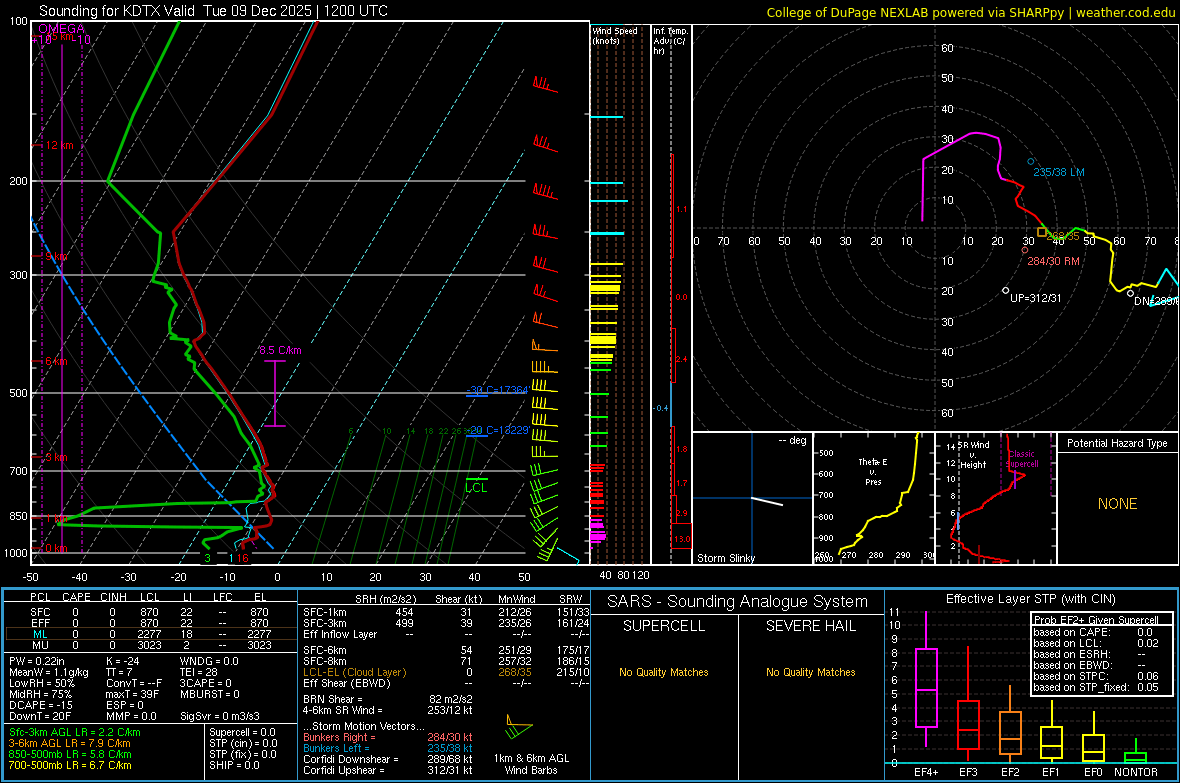Click the OMEGA label
This screenshot has height=783, width=1180.
pyautogui.click(x=62, y=29)
